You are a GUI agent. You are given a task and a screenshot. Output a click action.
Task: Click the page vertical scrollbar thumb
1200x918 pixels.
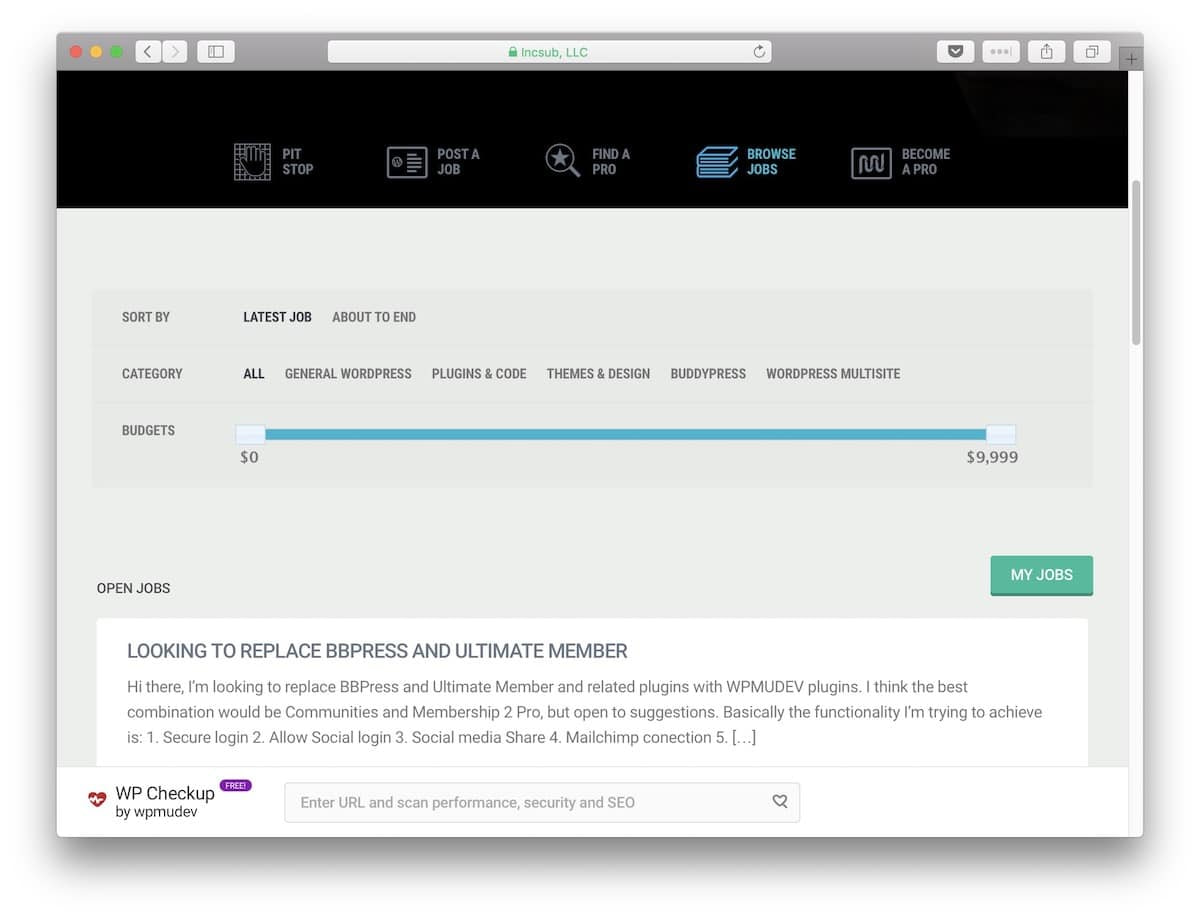coord(1136,262)
